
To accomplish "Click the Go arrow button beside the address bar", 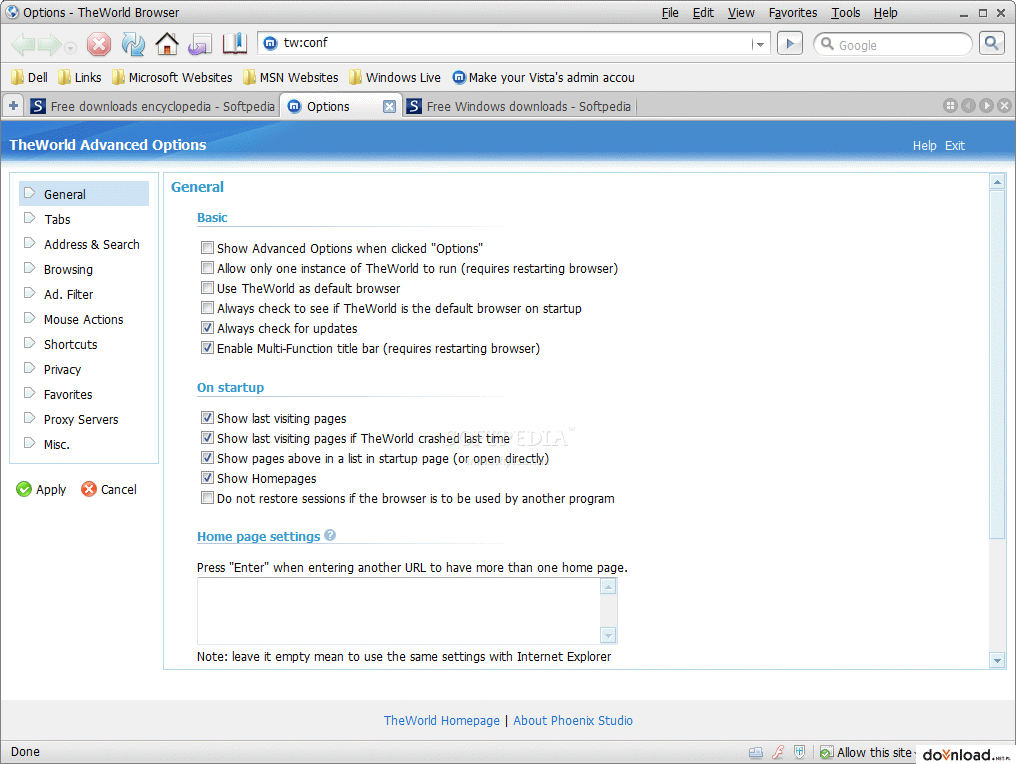I will tap(789, 43).
